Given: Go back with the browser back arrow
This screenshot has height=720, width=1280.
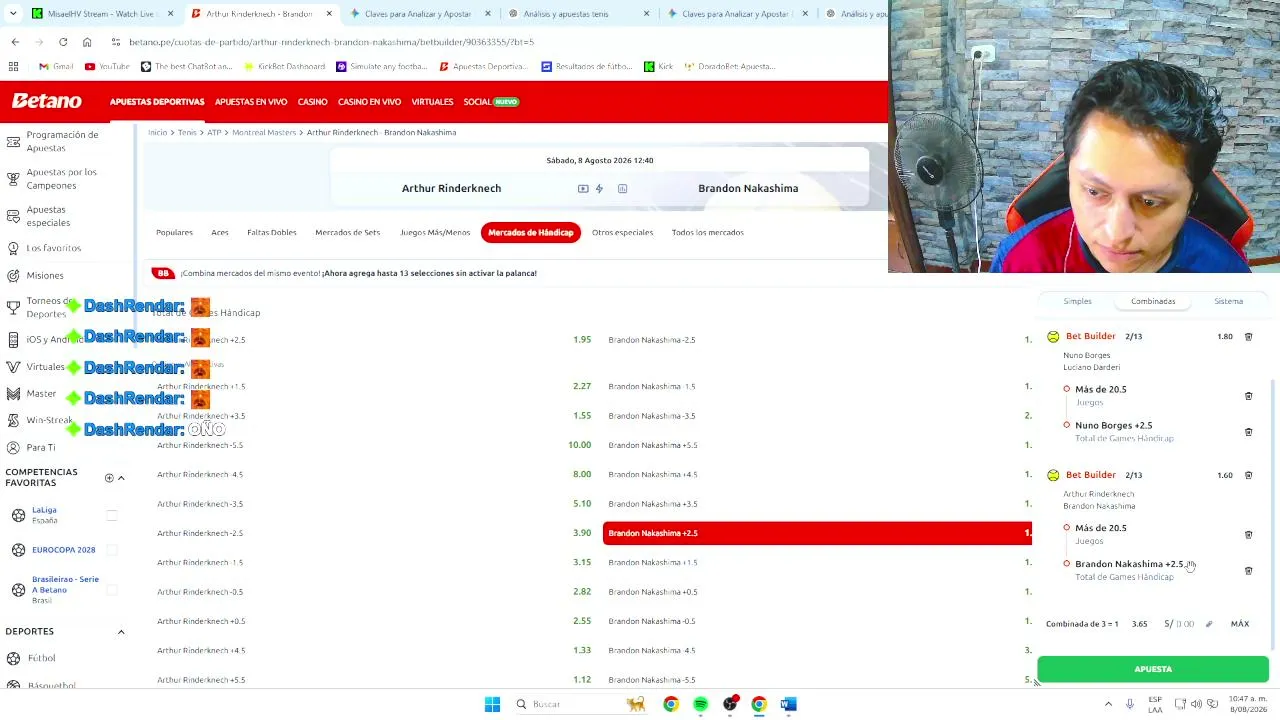Looking at the screenshot, I should (x=15, y=42).
